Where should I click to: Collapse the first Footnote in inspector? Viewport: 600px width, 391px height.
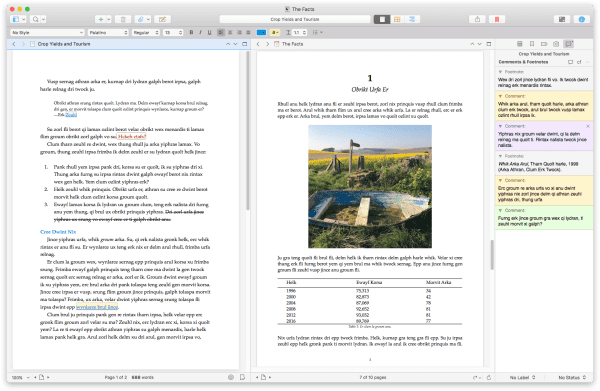click(x=501, y=72)
